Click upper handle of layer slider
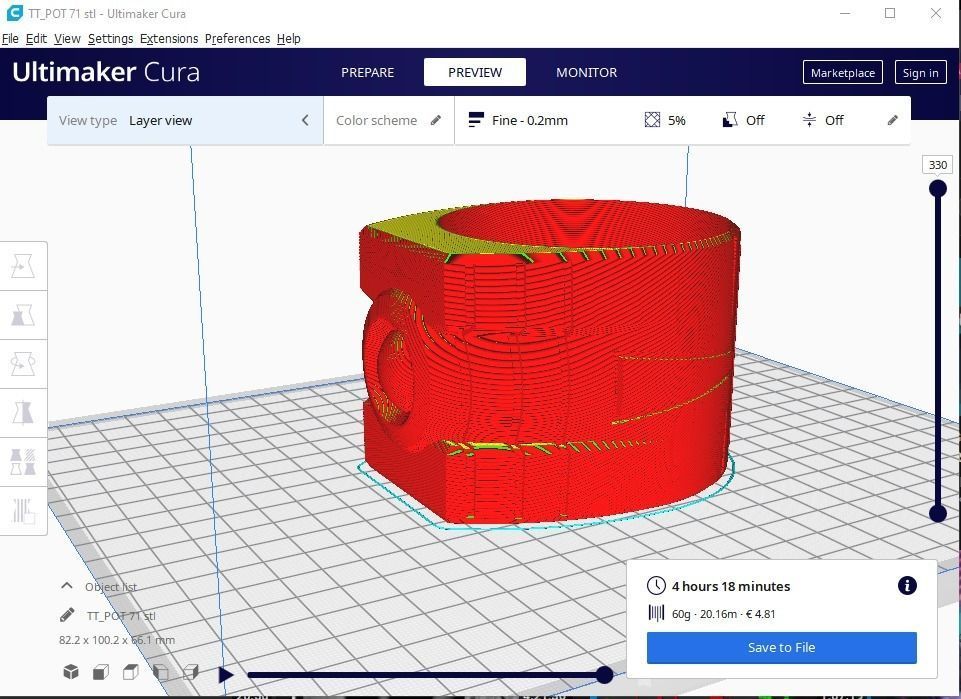This screenshot has height=699, width=961. 938,188
